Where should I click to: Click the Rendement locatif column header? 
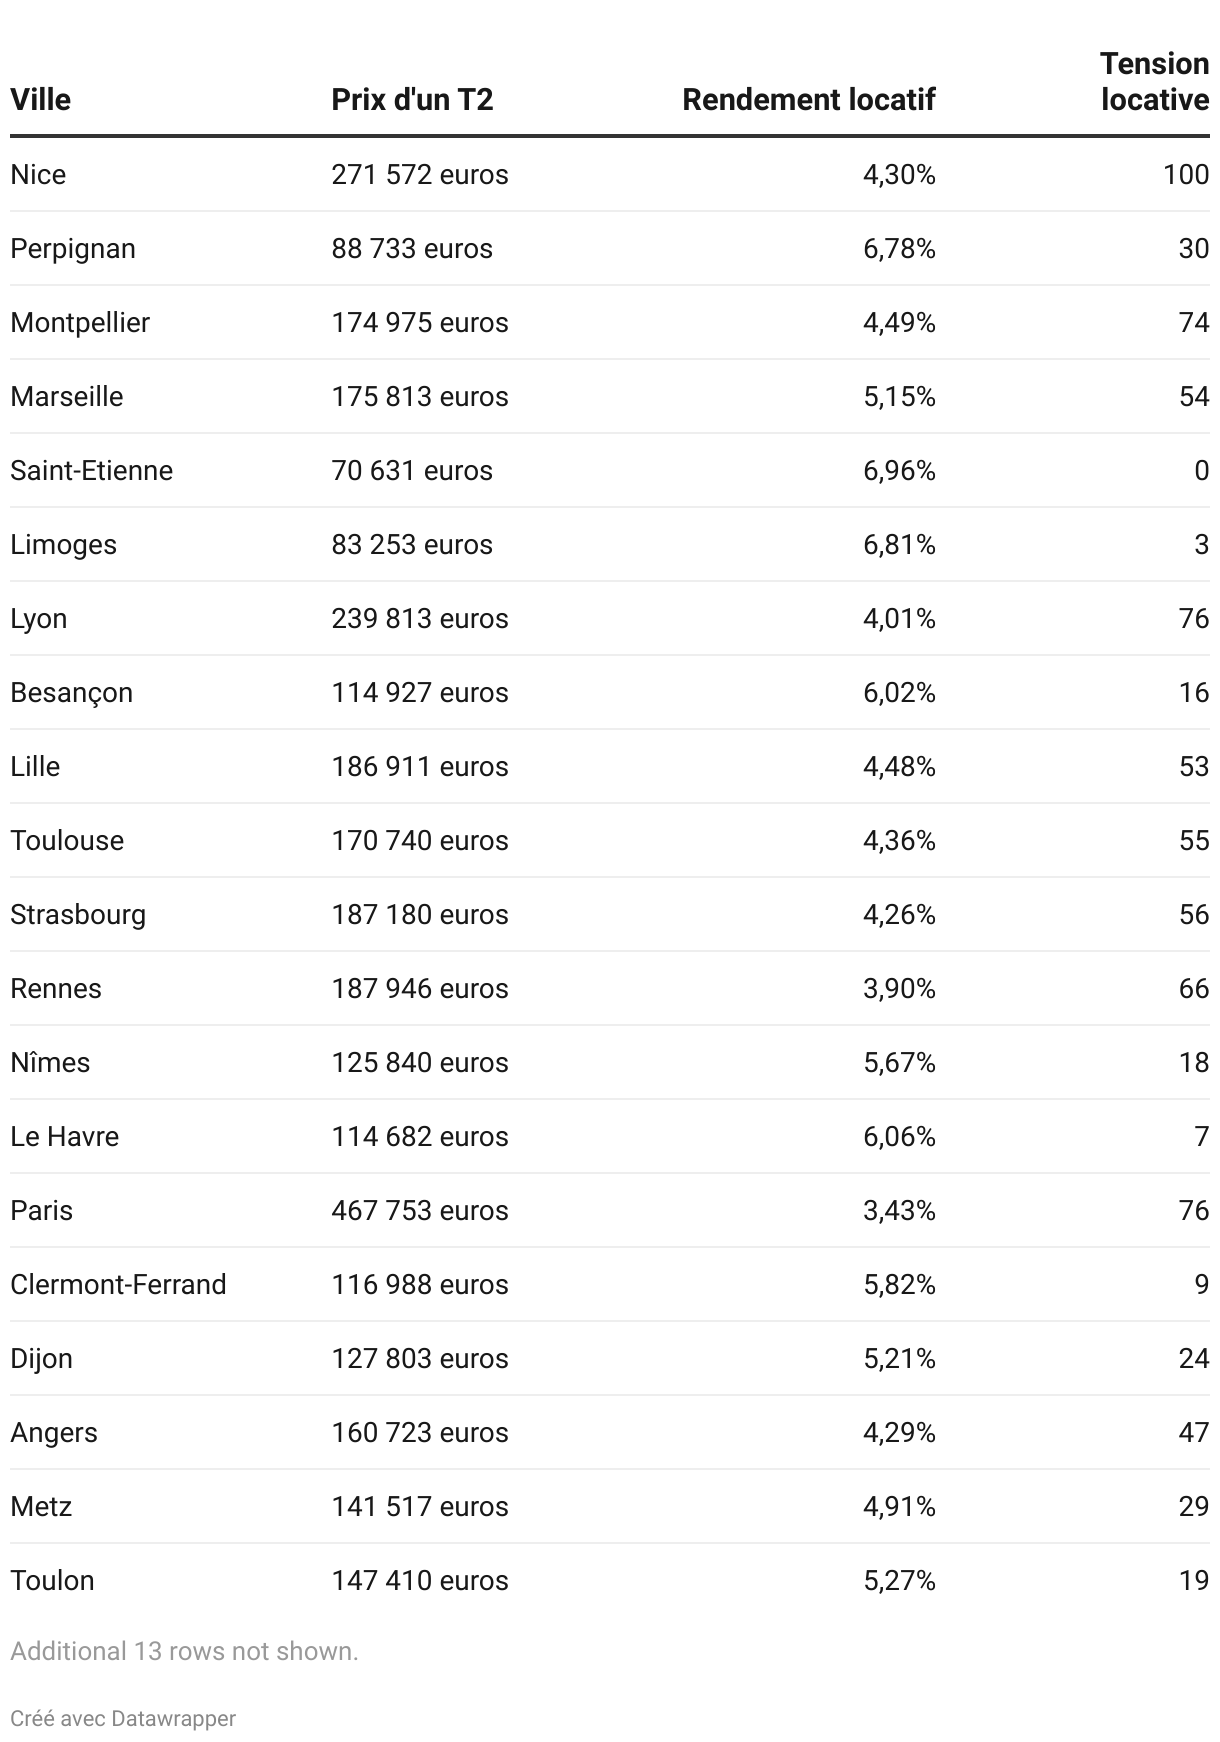[x=809, y=100]
